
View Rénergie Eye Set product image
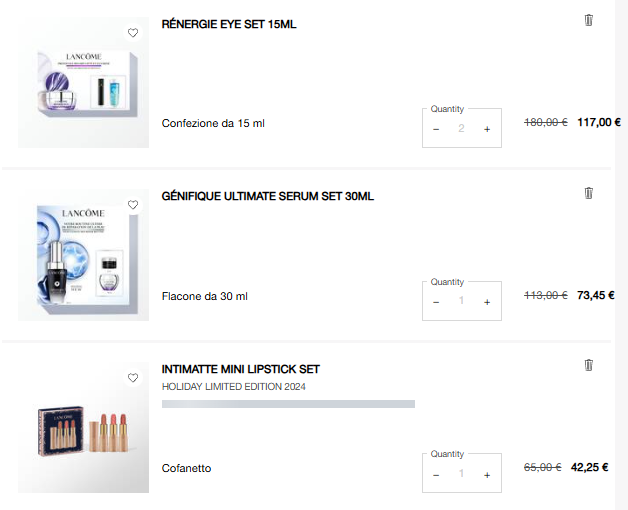[x=84, y=85]
